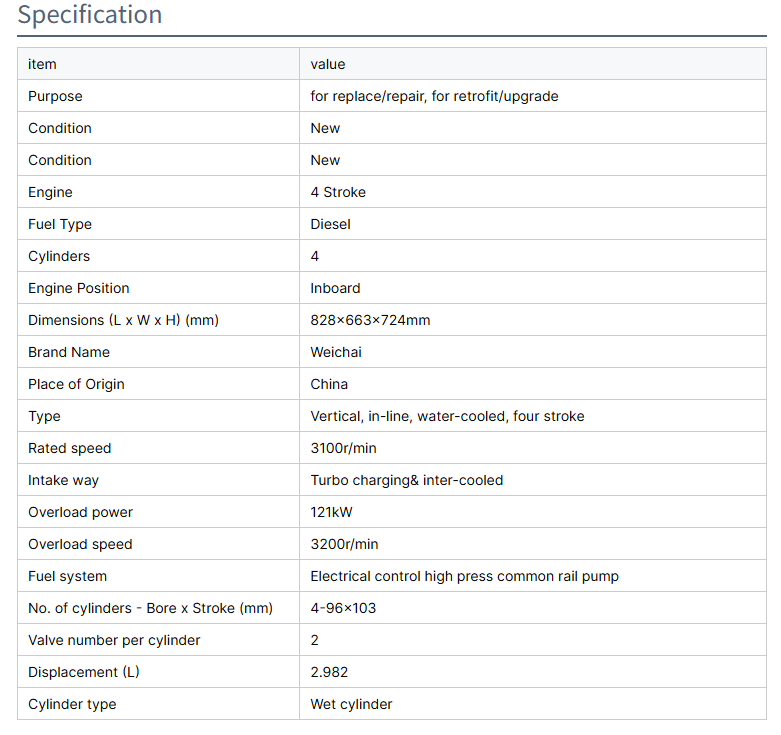Click the 'value' column header
This screenshot has width=781, height=735.
(328, 64)
